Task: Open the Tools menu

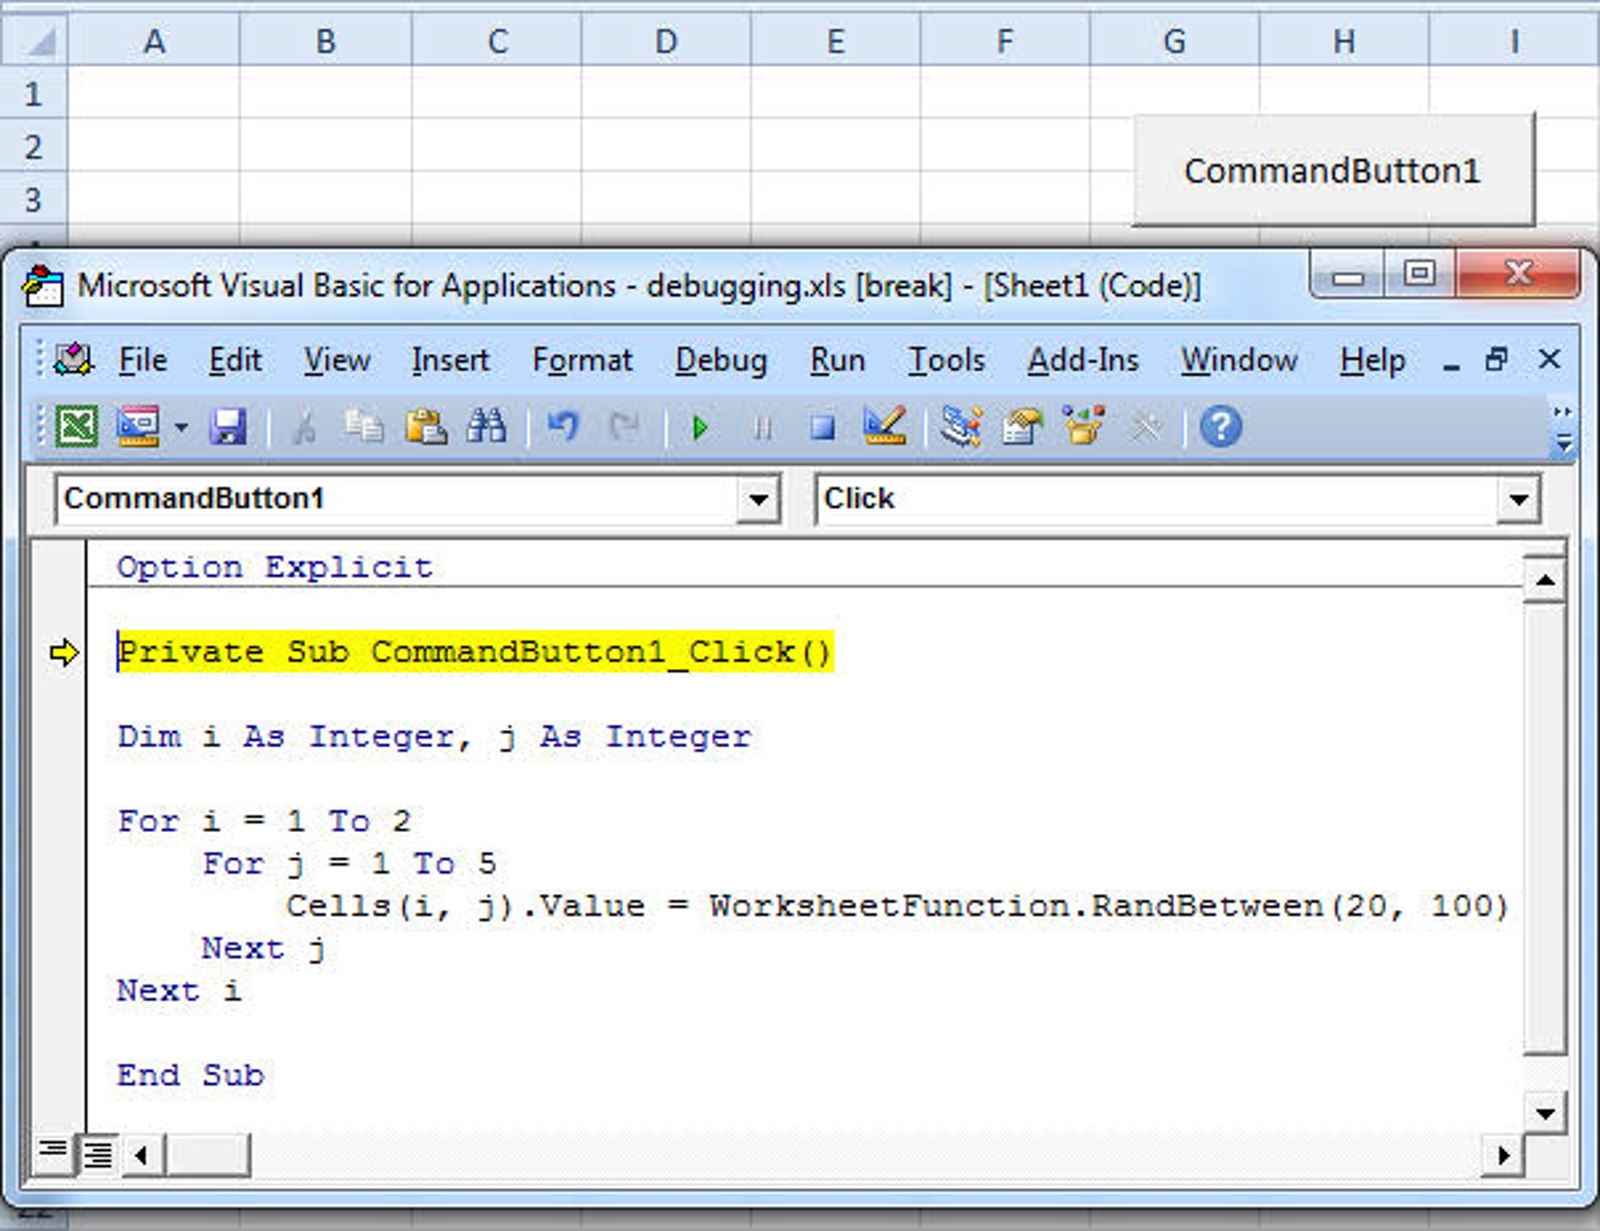Action: pyautogui.click(x=946, y=360)
